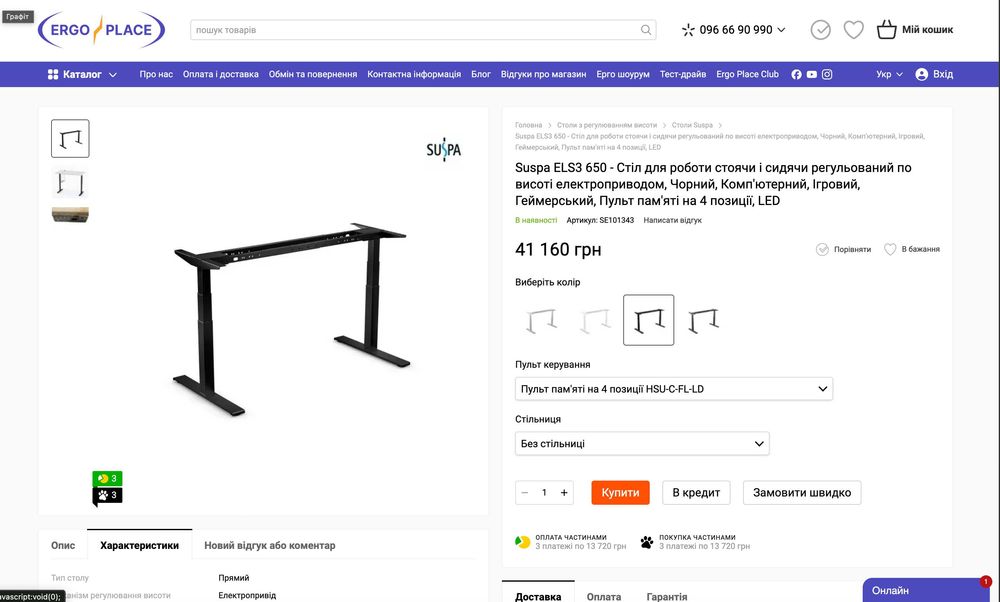1000x602 pixels.
Task: Select the black frame color option
Action: tap(648, 320)
